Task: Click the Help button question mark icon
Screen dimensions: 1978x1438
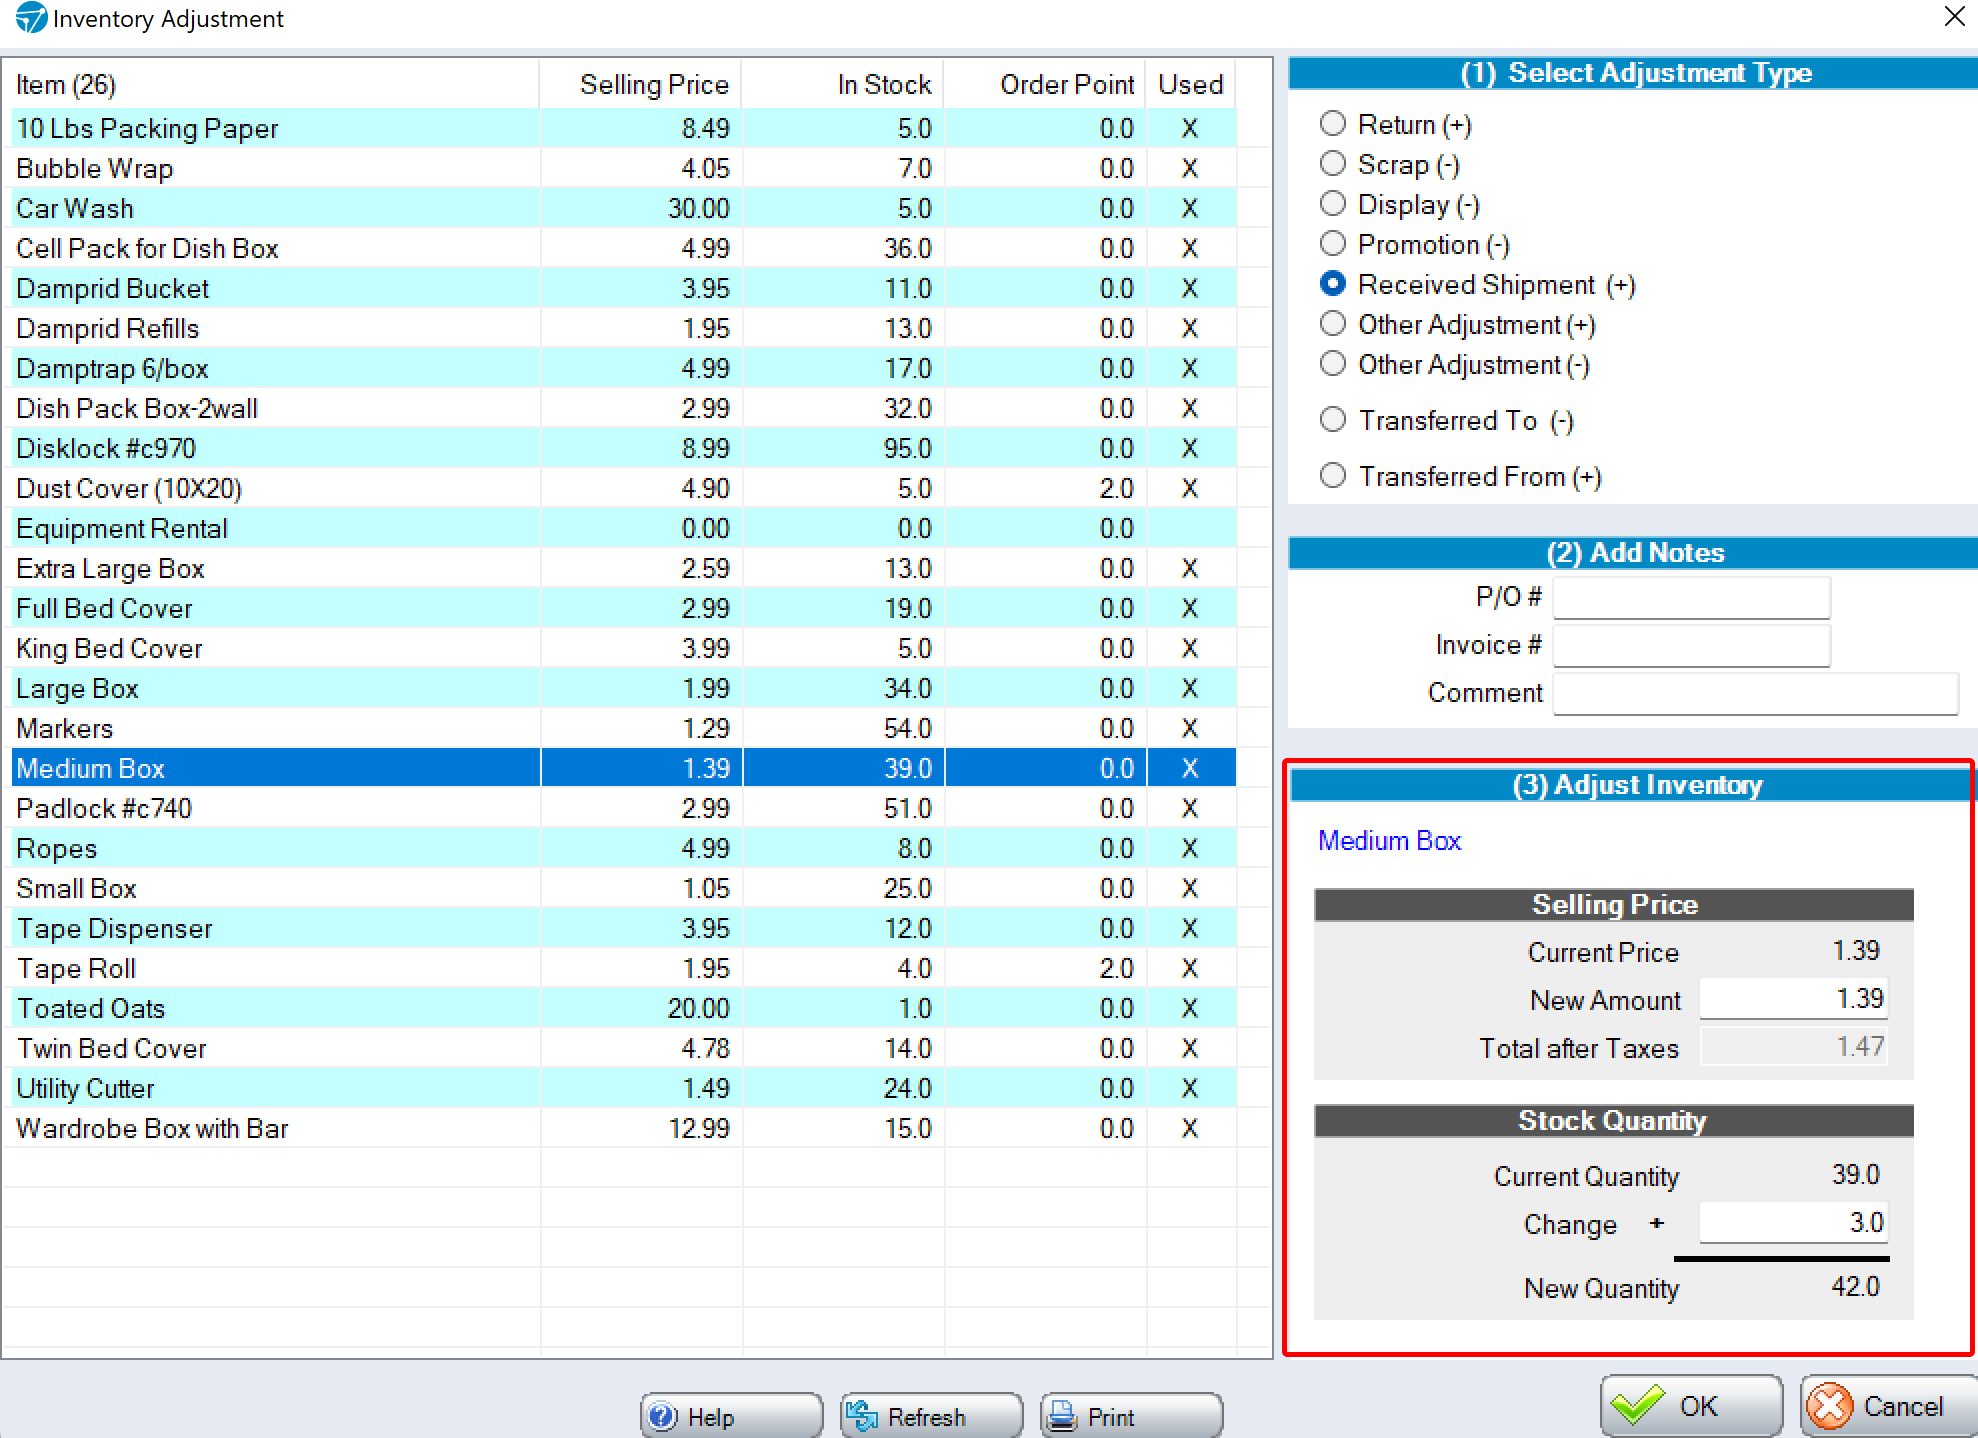Action: click(x=662, y=1416)
